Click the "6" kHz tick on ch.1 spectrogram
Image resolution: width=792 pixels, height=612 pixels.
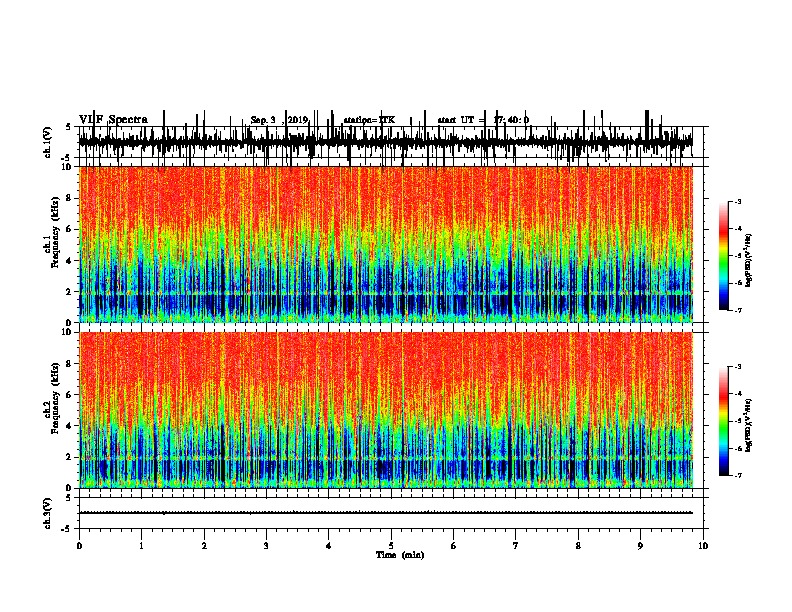pos(69,229)
